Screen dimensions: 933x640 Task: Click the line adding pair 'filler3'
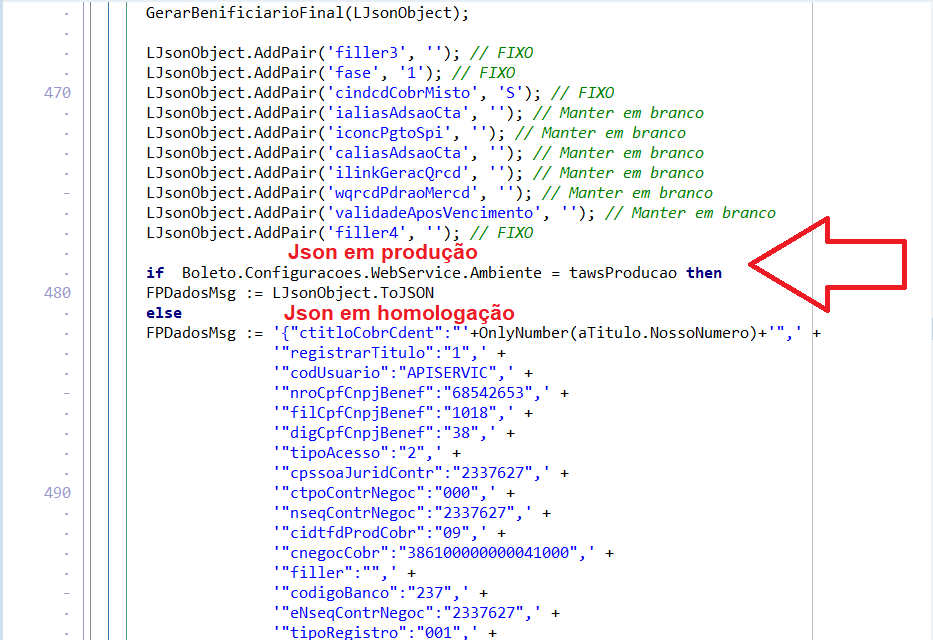tap(339, 53)
